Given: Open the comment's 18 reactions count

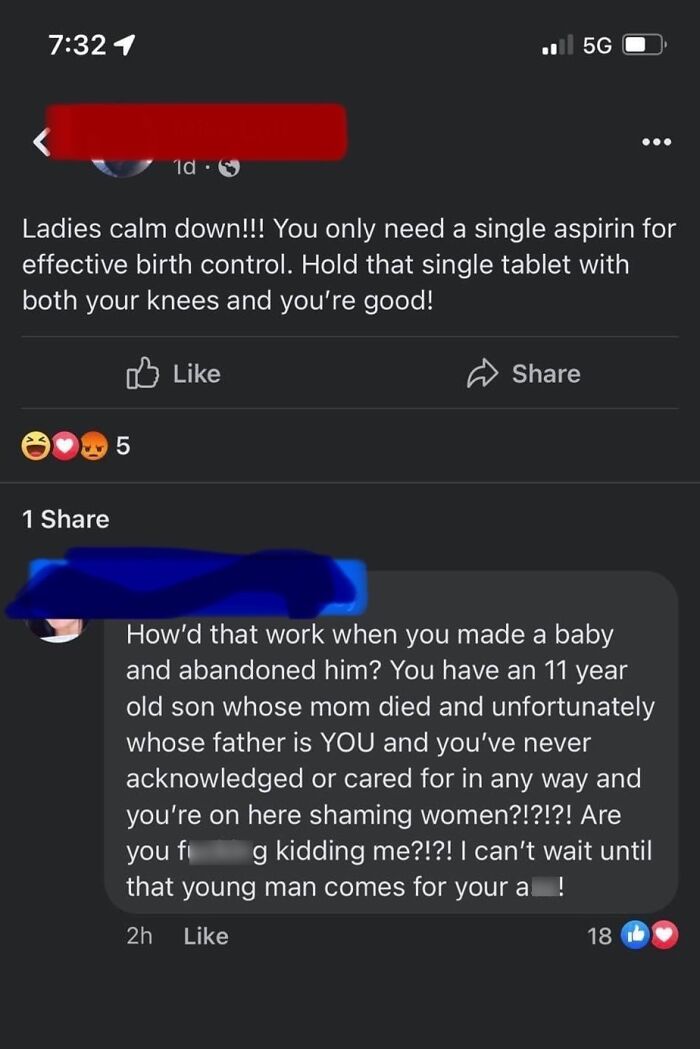Looking at the screenshot, I should click(600, 936).
